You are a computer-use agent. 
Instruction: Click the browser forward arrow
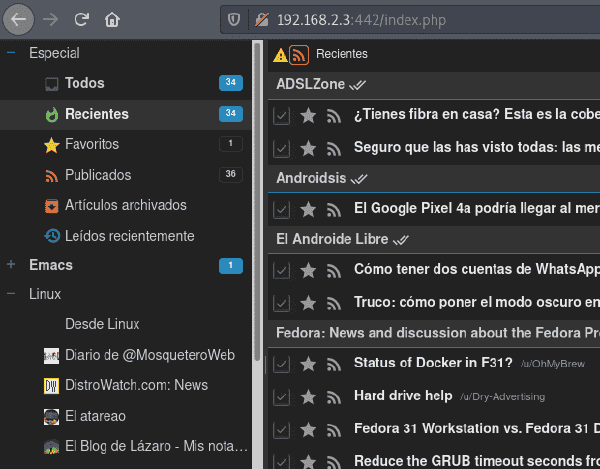coord(51,20)
